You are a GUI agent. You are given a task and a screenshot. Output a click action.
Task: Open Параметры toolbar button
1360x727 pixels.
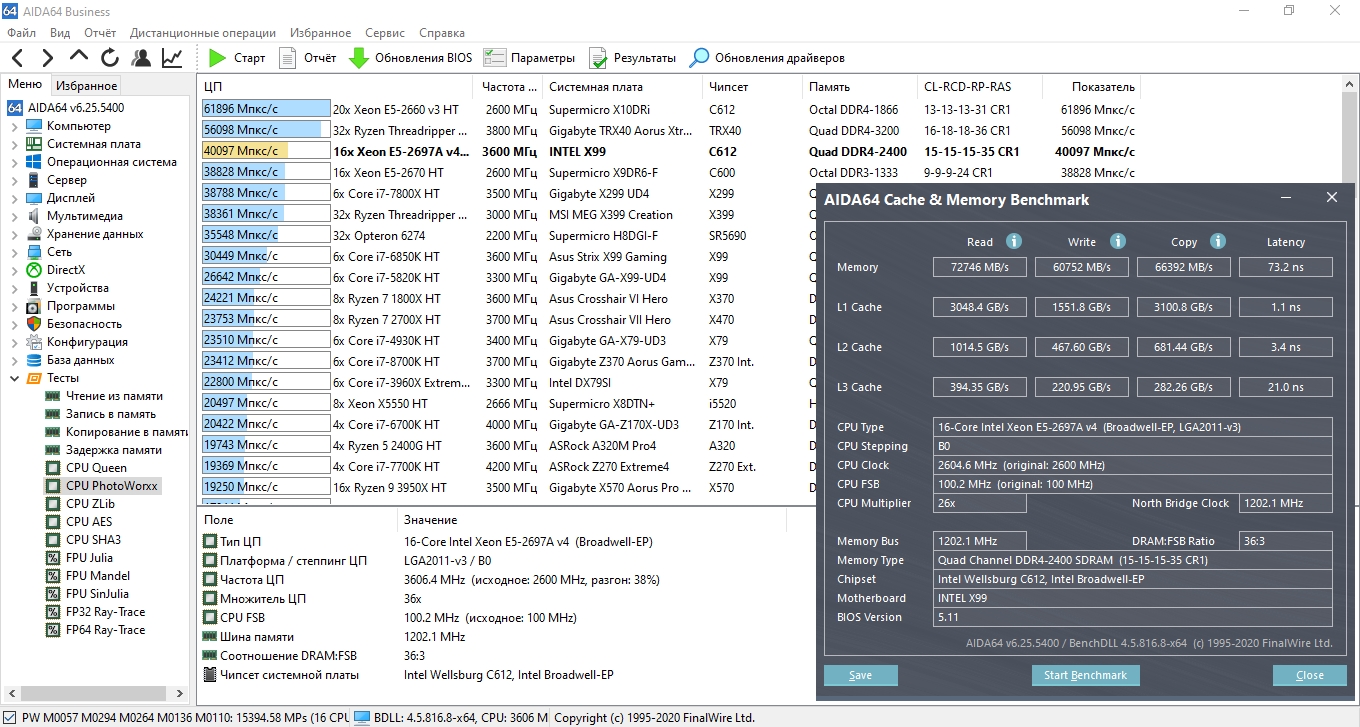(x=529, y=58)
